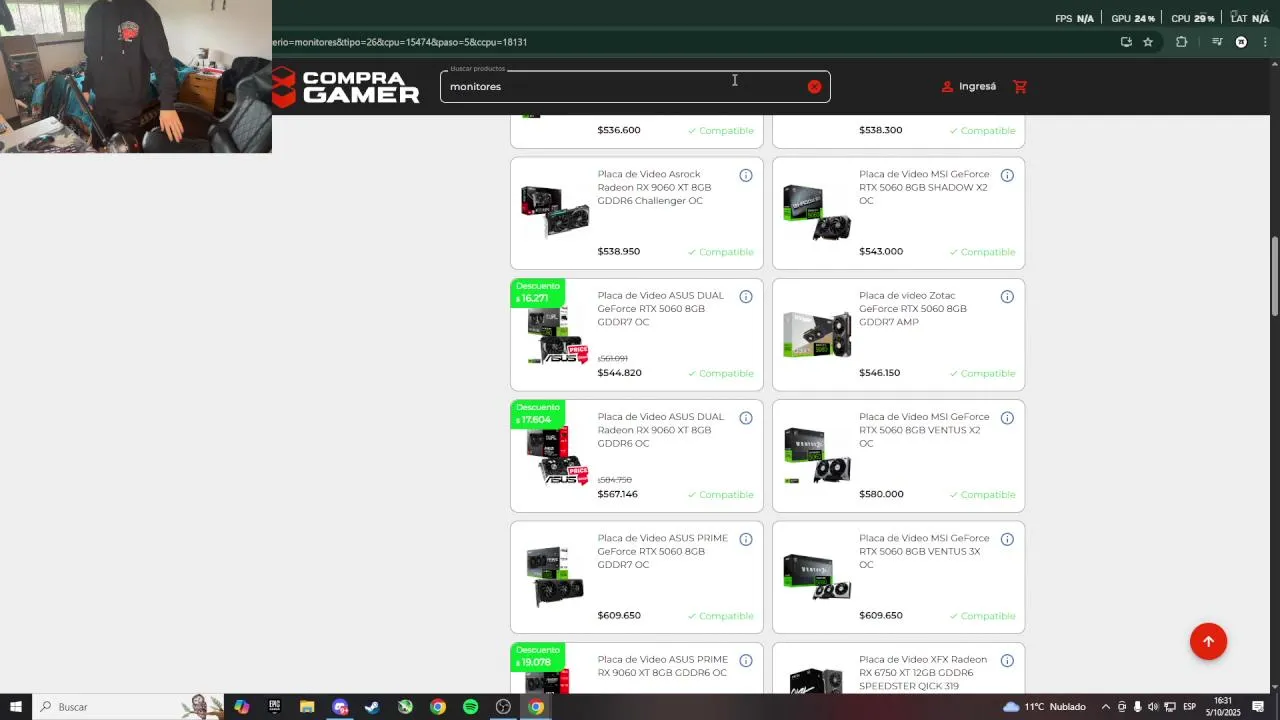Open the notification center
The width and height of the screenshot is (1280, 720).
click(x=1258, y=707)
